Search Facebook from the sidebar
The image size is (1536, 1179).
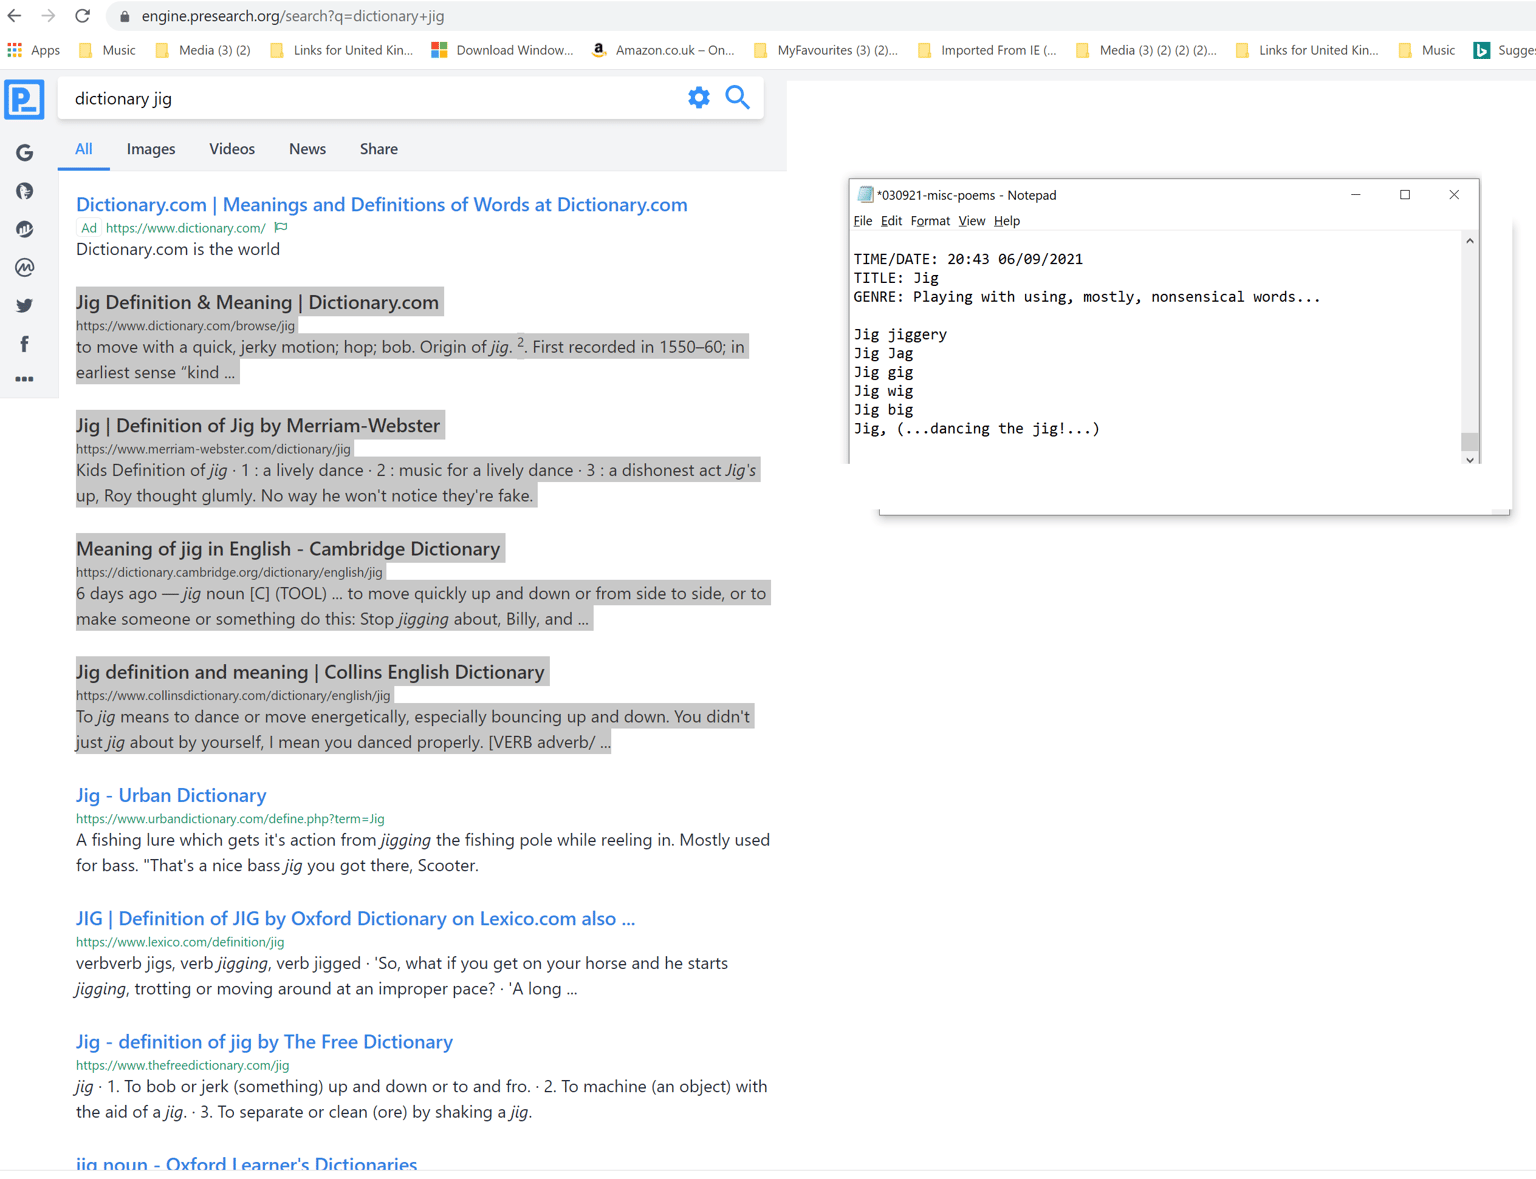25,344
